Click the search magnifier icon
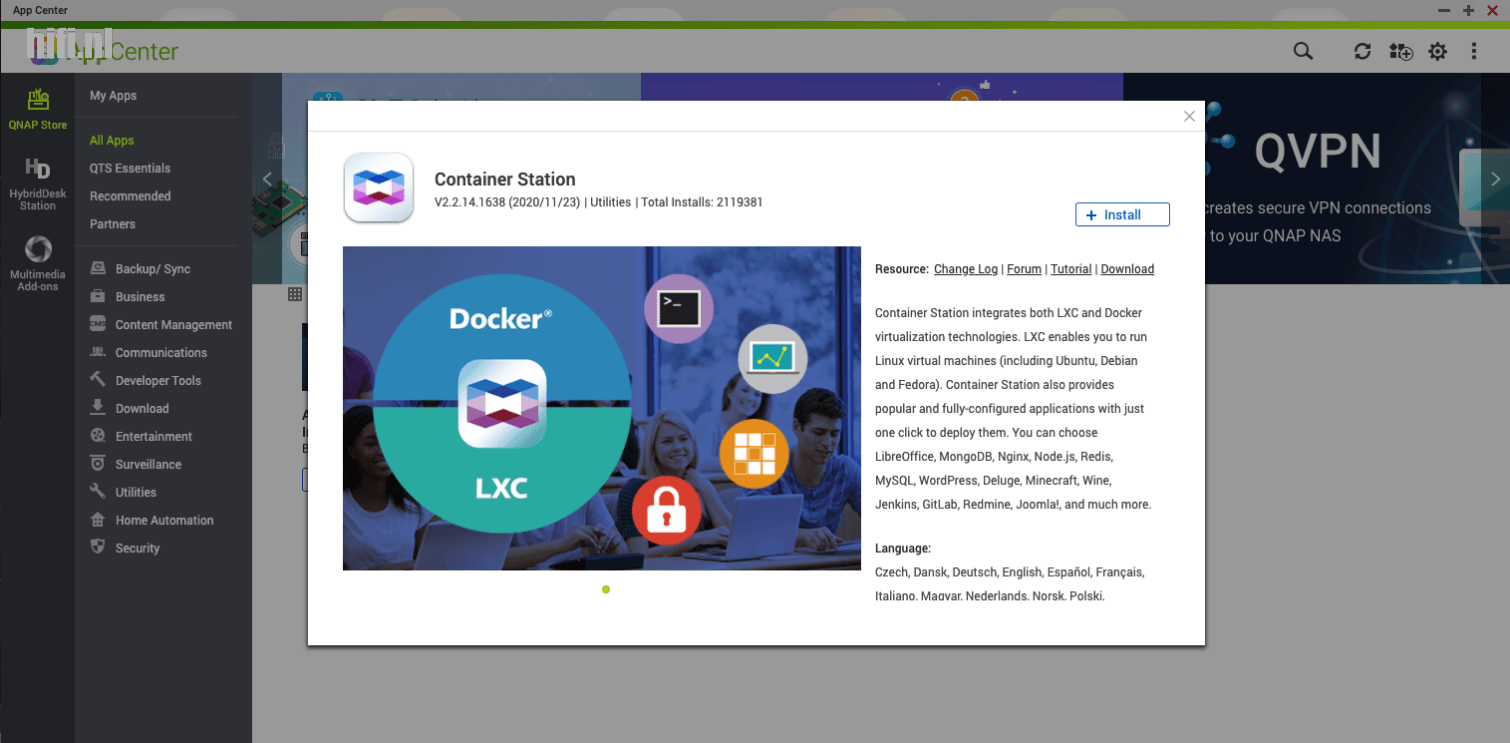Screen dimensions: 1510x743 click(x=1302, y=51)
